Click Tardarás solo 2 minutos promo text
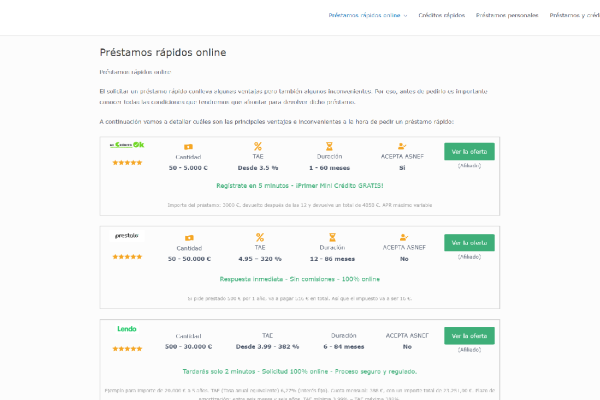This screenshot has height=400, width=600. [x=300, y=372]
